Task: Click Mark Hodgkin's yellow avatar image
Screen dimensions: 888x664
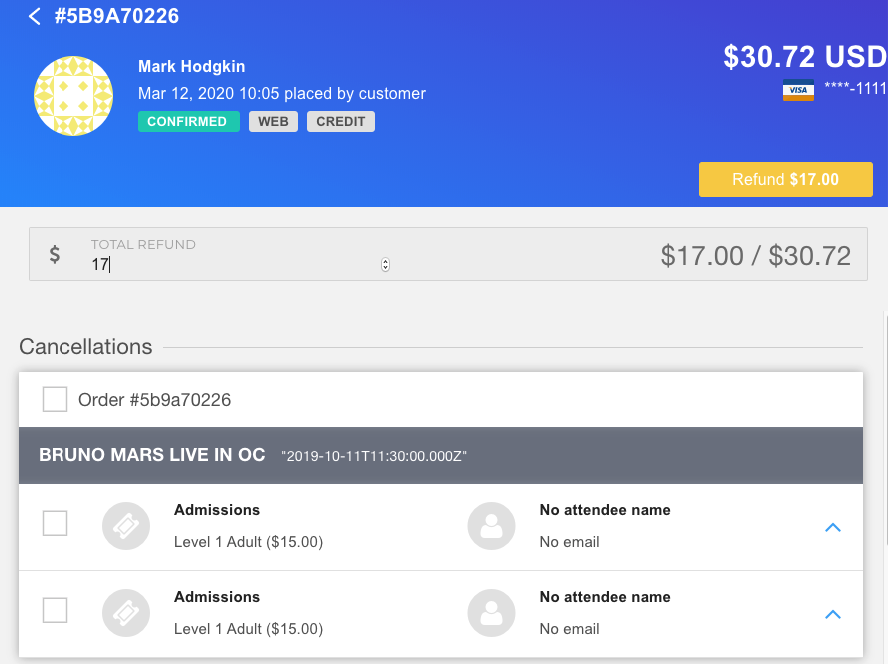Action: (74, 96)
